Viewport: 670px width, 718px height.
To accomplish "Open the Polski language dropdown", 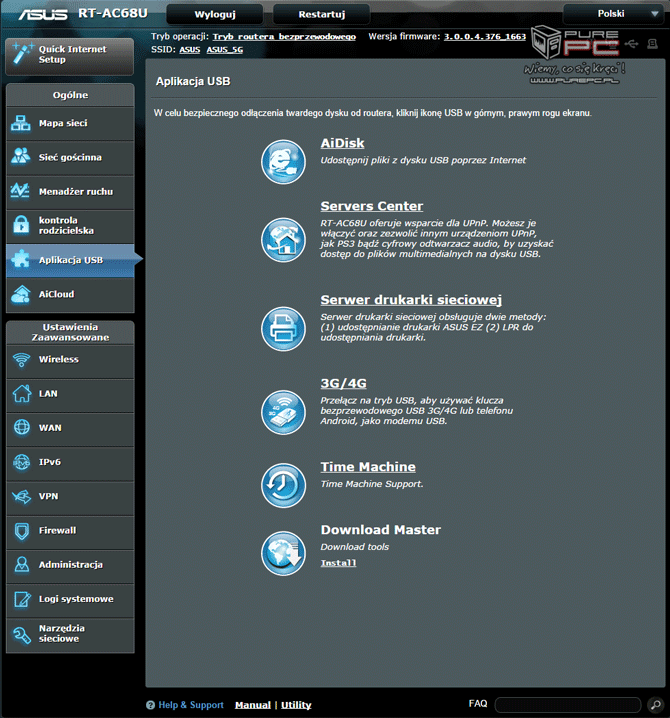I will [x=613, y=14].
